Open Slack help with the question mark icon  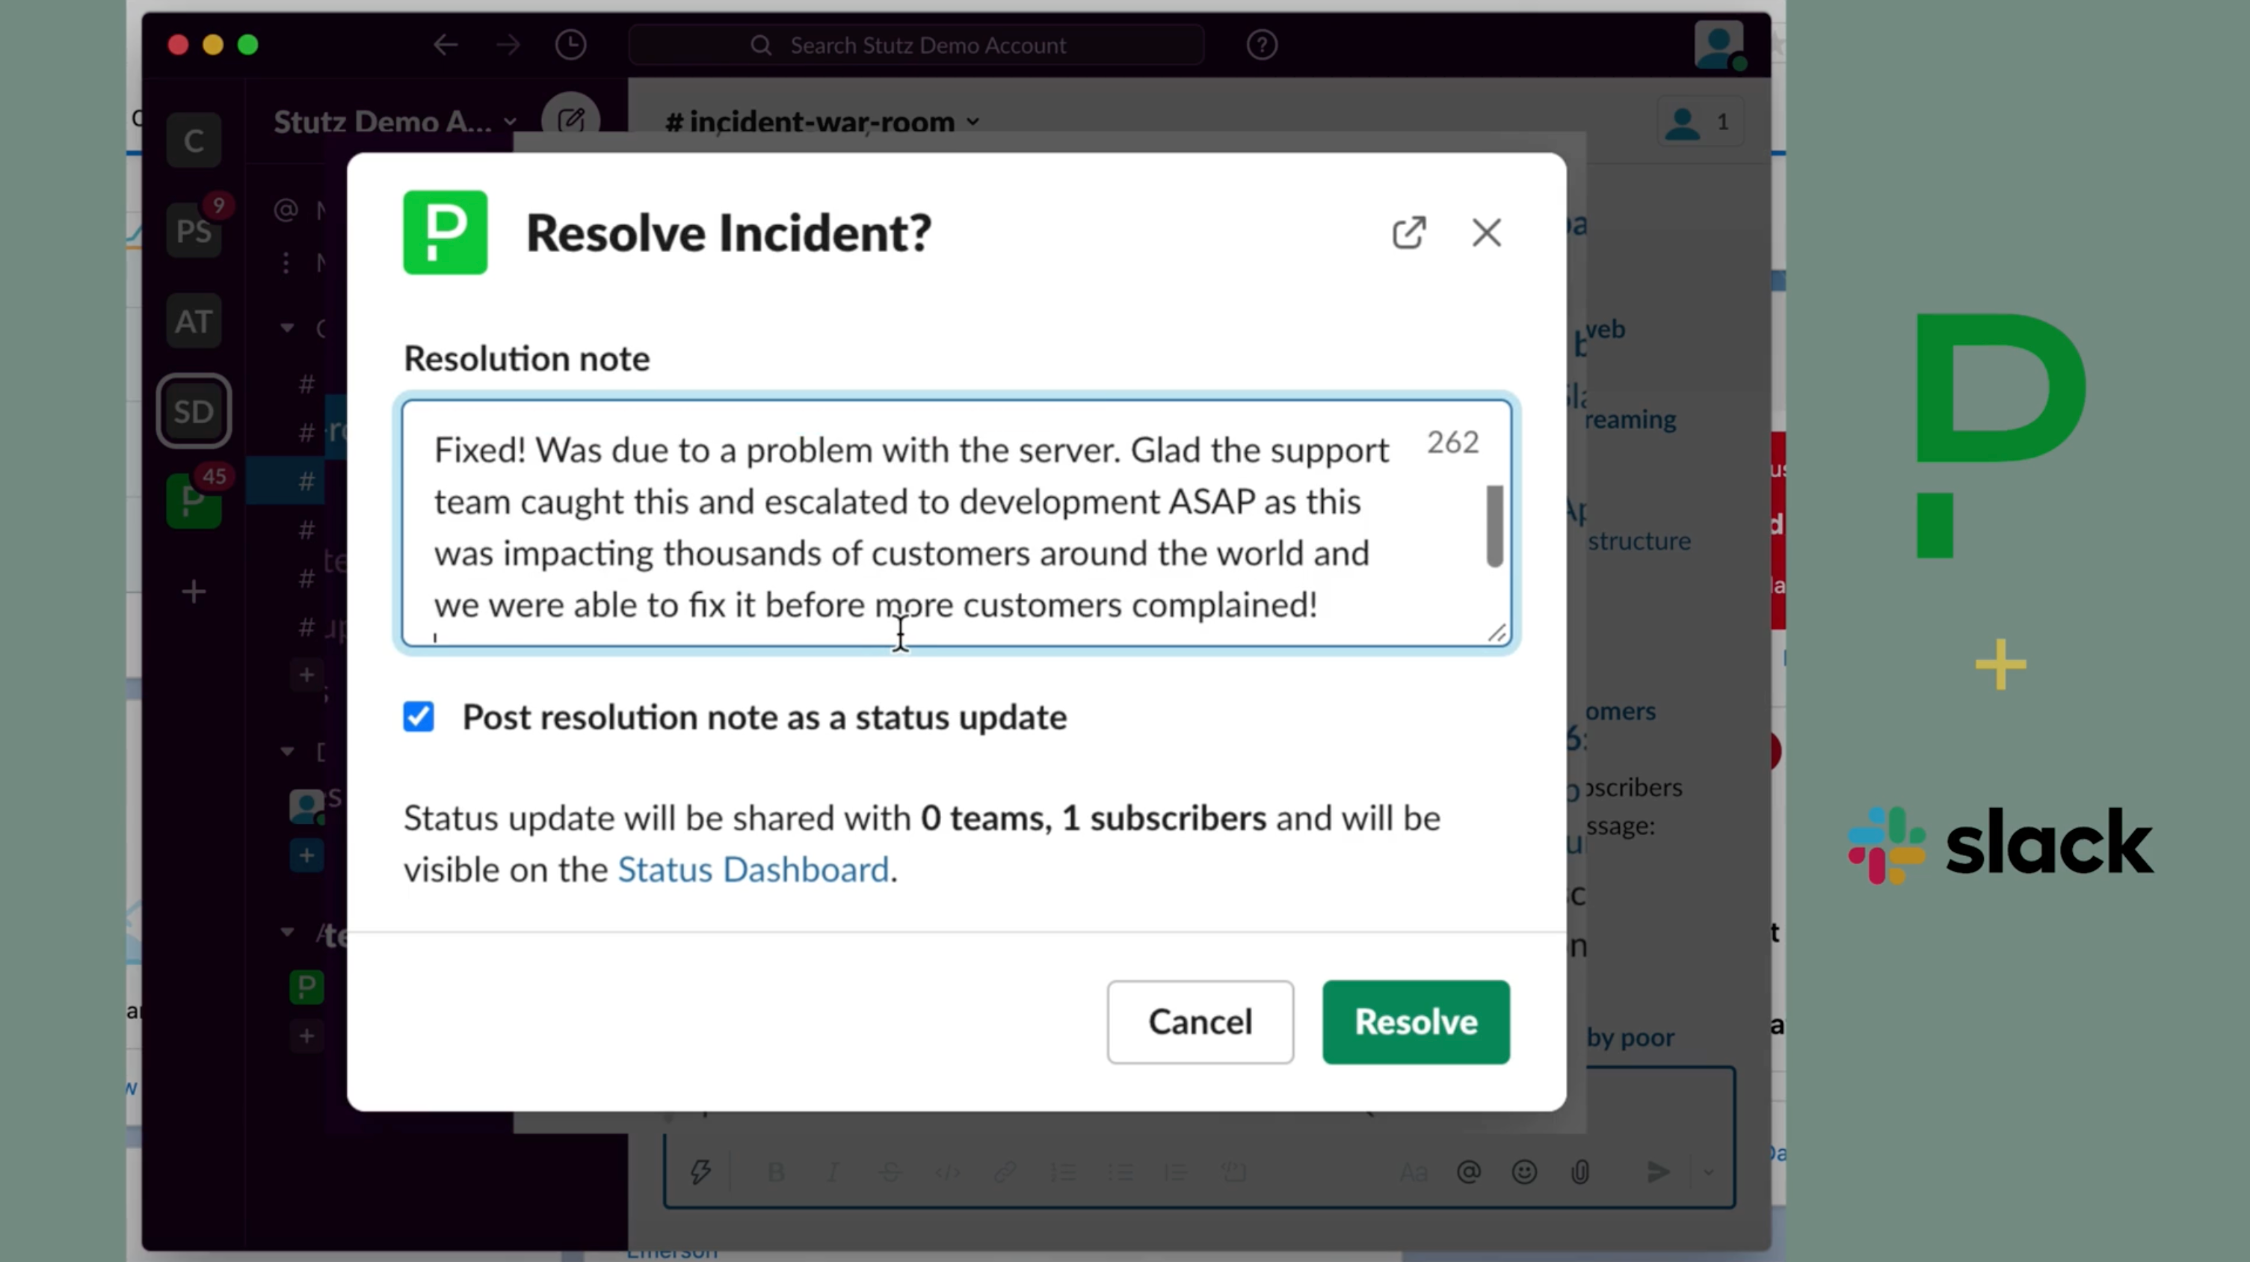coord(1262,44)
